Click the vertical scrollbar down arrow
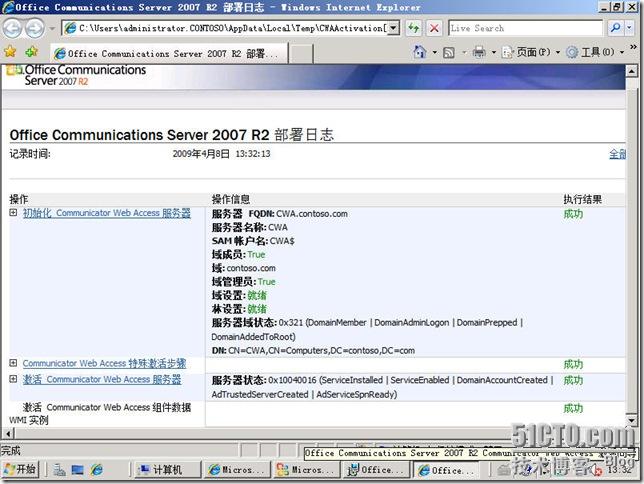The width and height of the screenshot is (644, 484). tap(632, 420)
